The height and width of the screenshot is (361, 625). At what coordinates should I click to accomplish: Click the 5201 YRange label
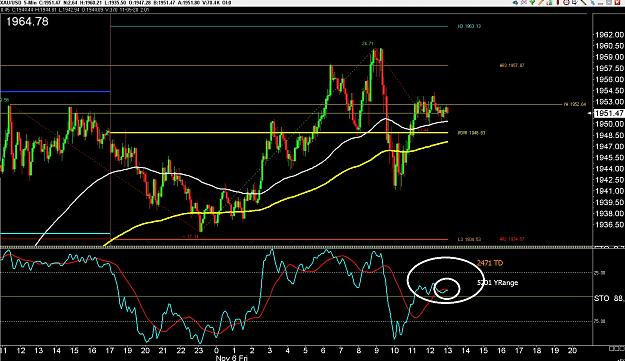tap(498, 283)
